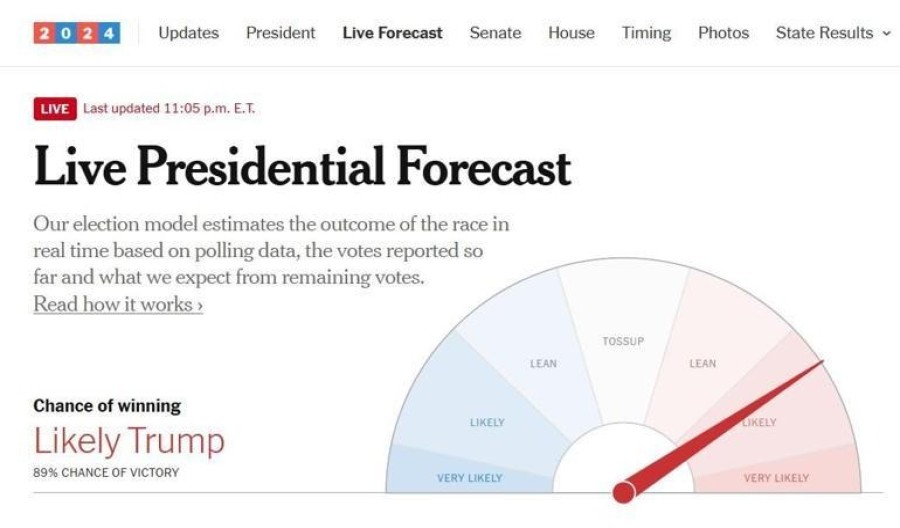Go to the President tab
The height and width of the screenshot is (528, 900).
[x=280, y=33]
